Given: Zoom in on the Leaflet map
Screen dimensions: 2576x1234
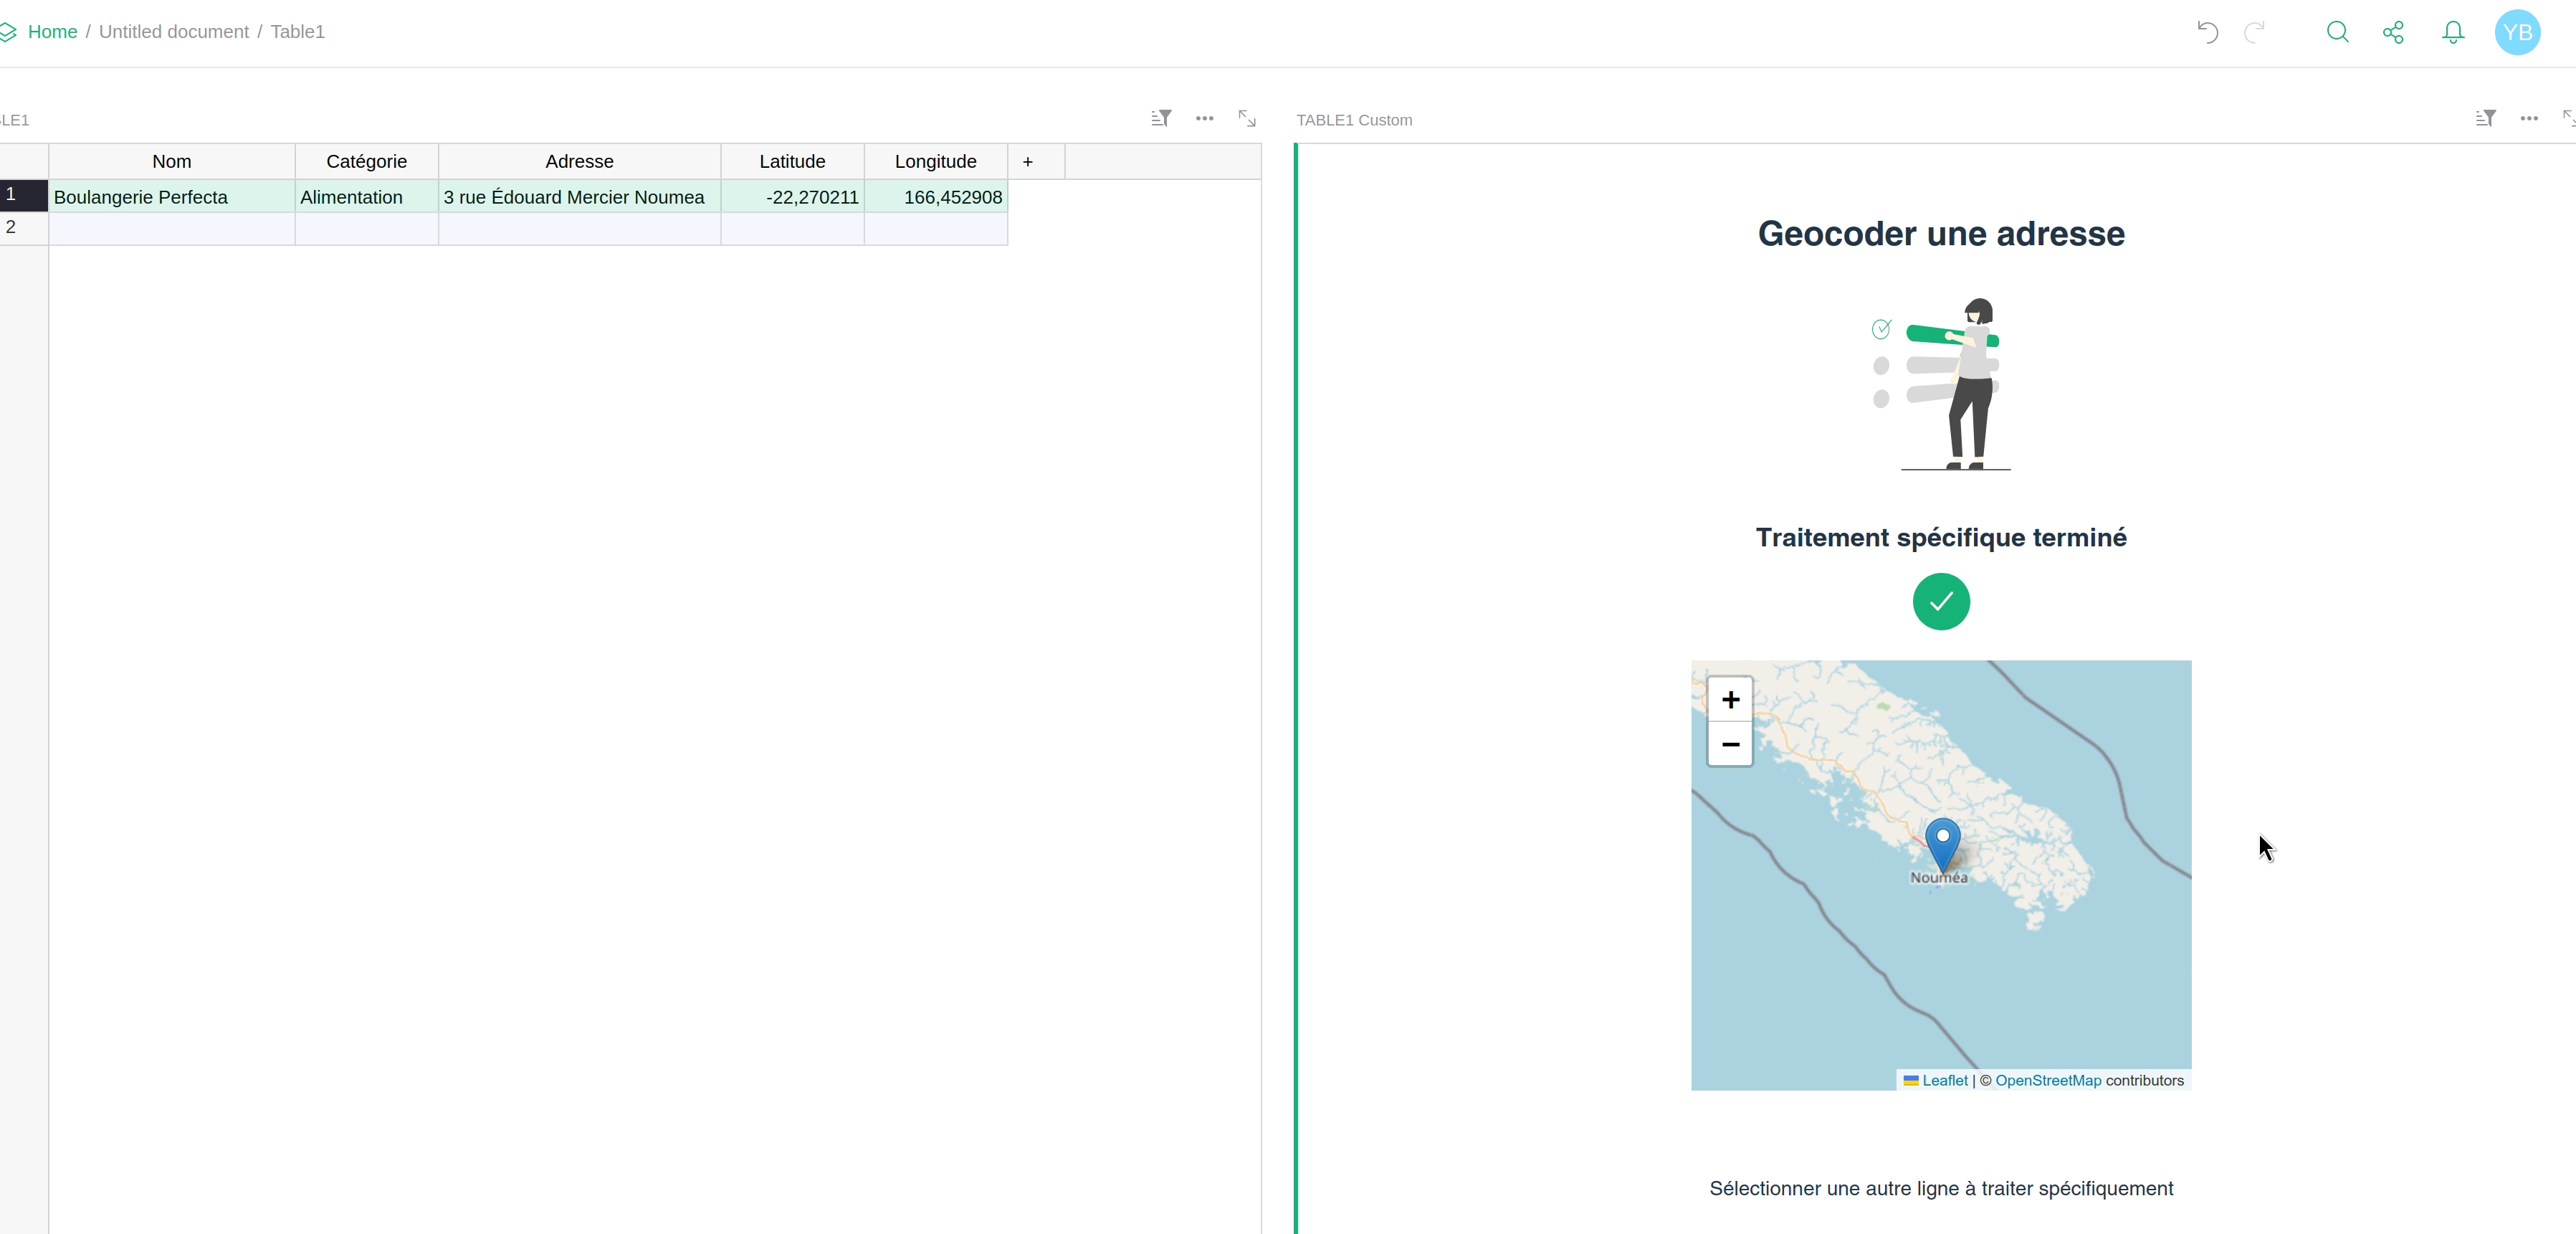Looking at the screenshot, I should 1730,700.
